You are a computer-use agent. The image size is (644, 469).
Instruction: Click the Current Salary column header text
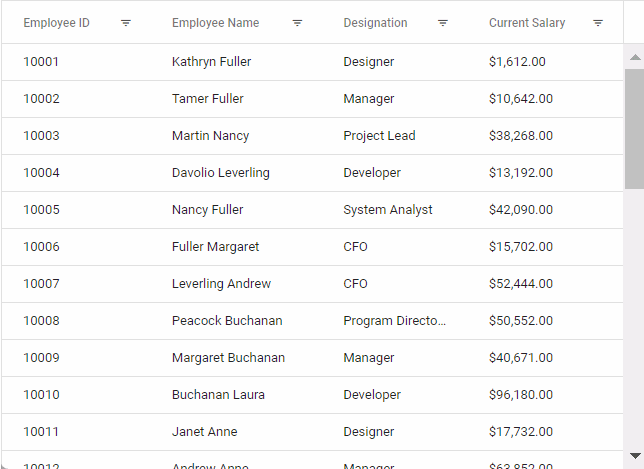527,23
